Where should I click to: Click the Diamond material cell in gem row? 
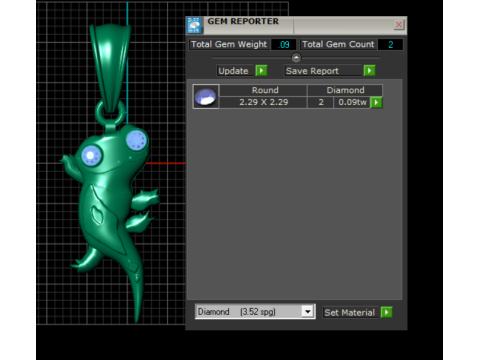345,90
